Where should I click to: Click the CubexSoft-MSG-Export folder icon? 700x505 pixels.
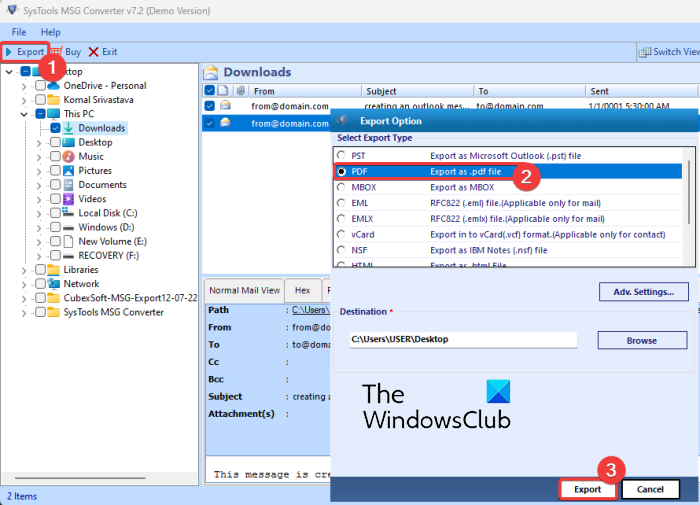[x=54, y=298]
